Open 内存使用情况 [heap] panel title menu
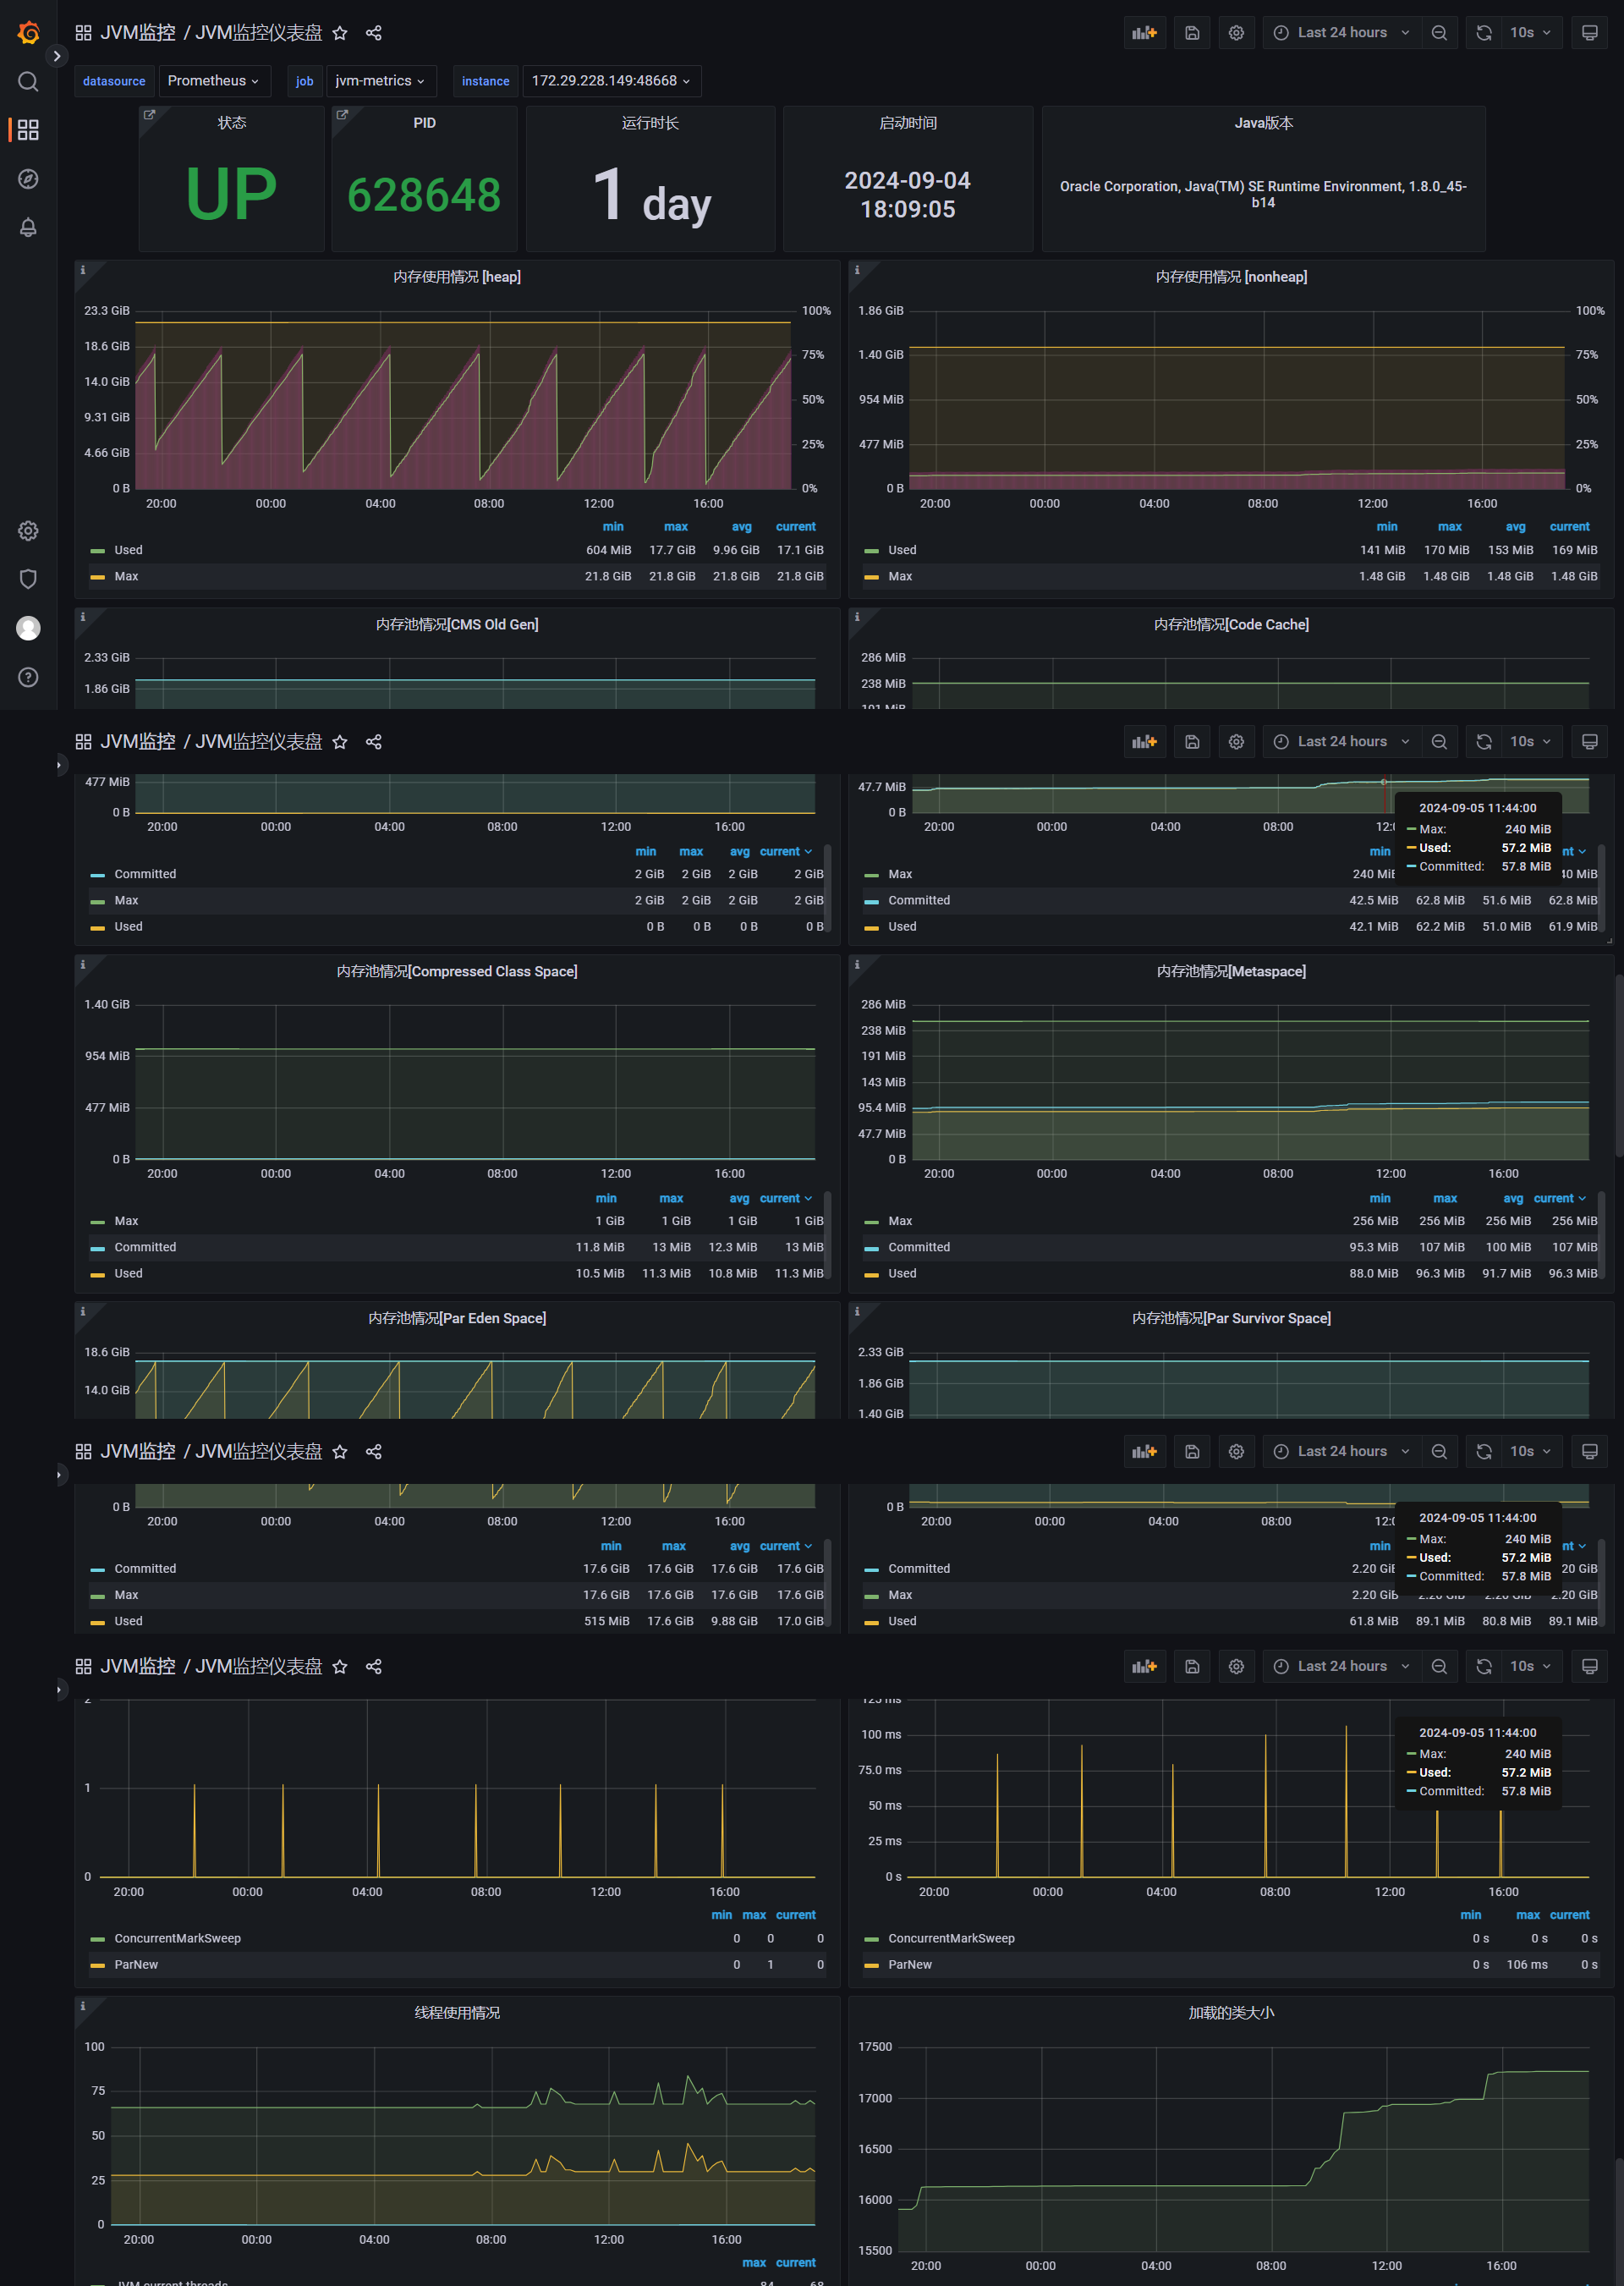 457,277
